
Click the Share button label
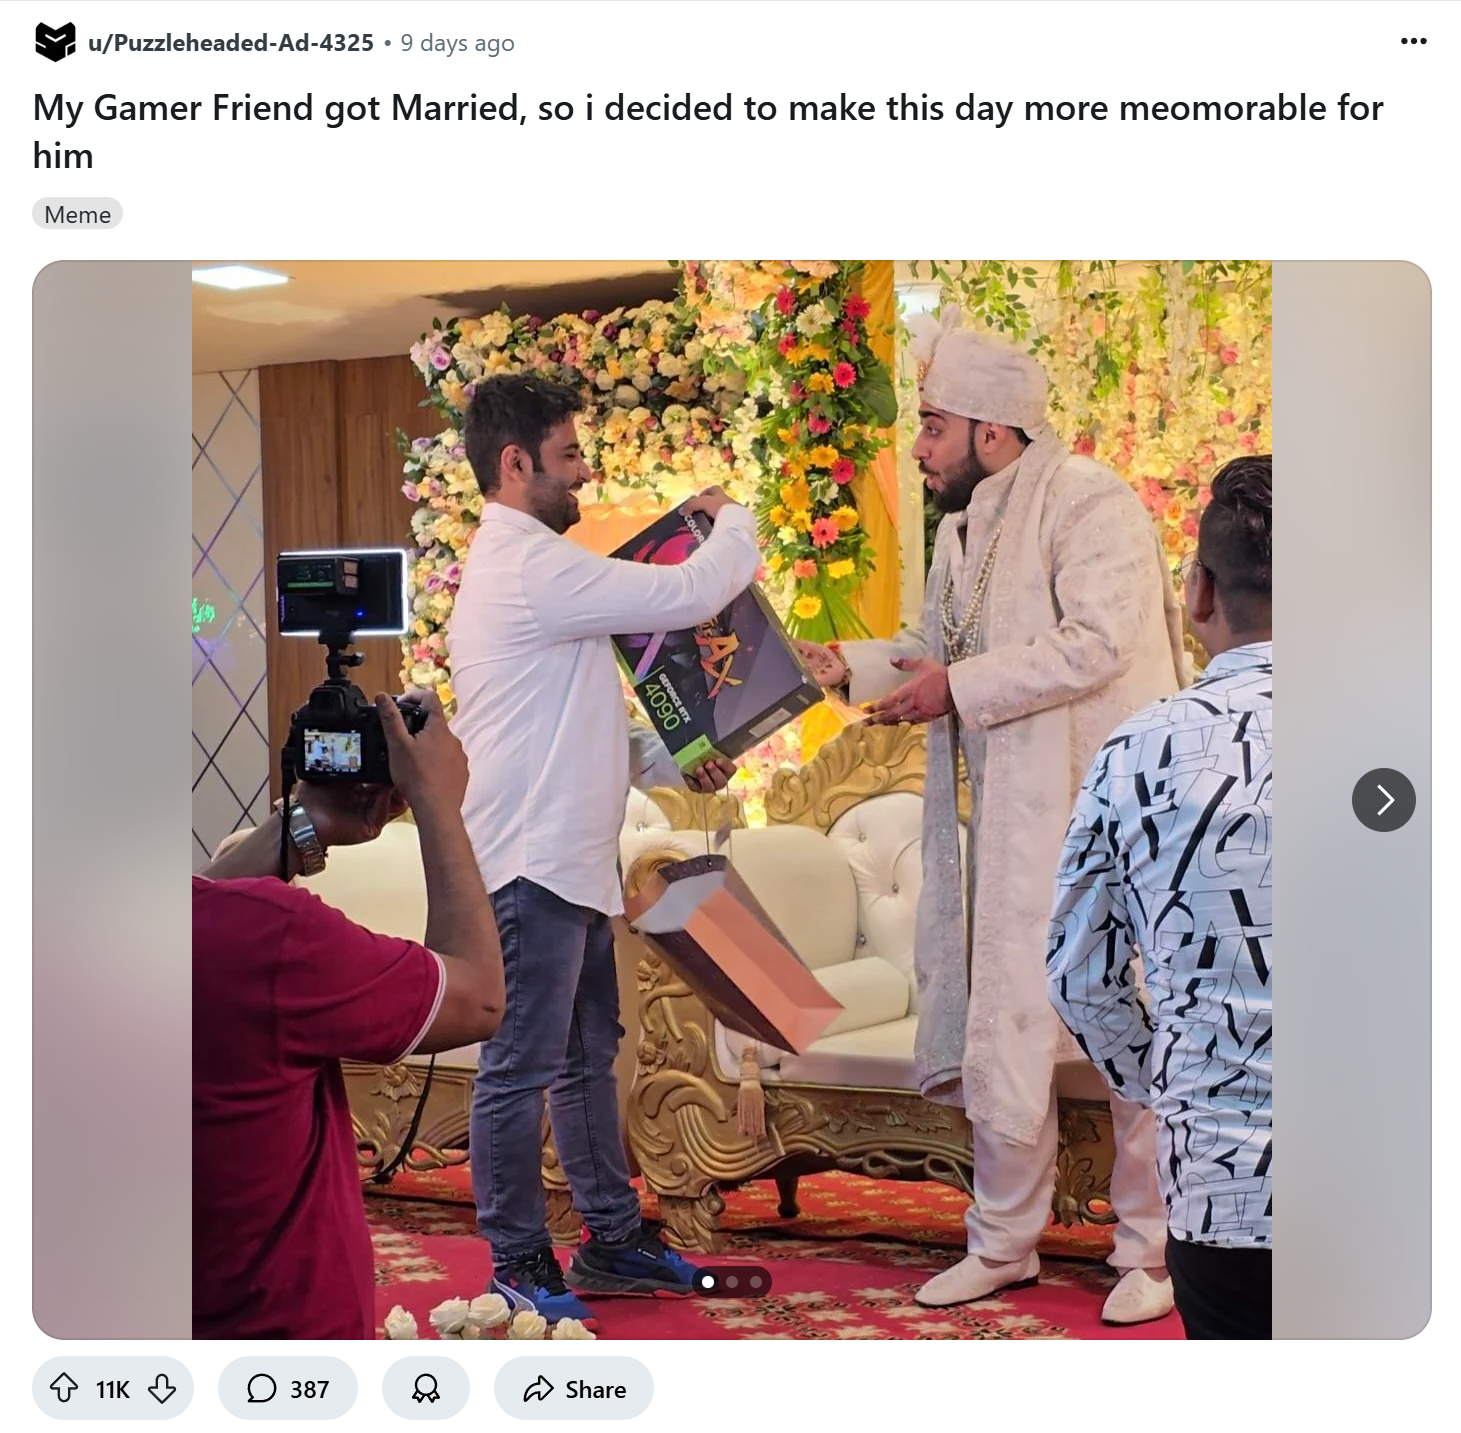click(x=595, y=1389)
